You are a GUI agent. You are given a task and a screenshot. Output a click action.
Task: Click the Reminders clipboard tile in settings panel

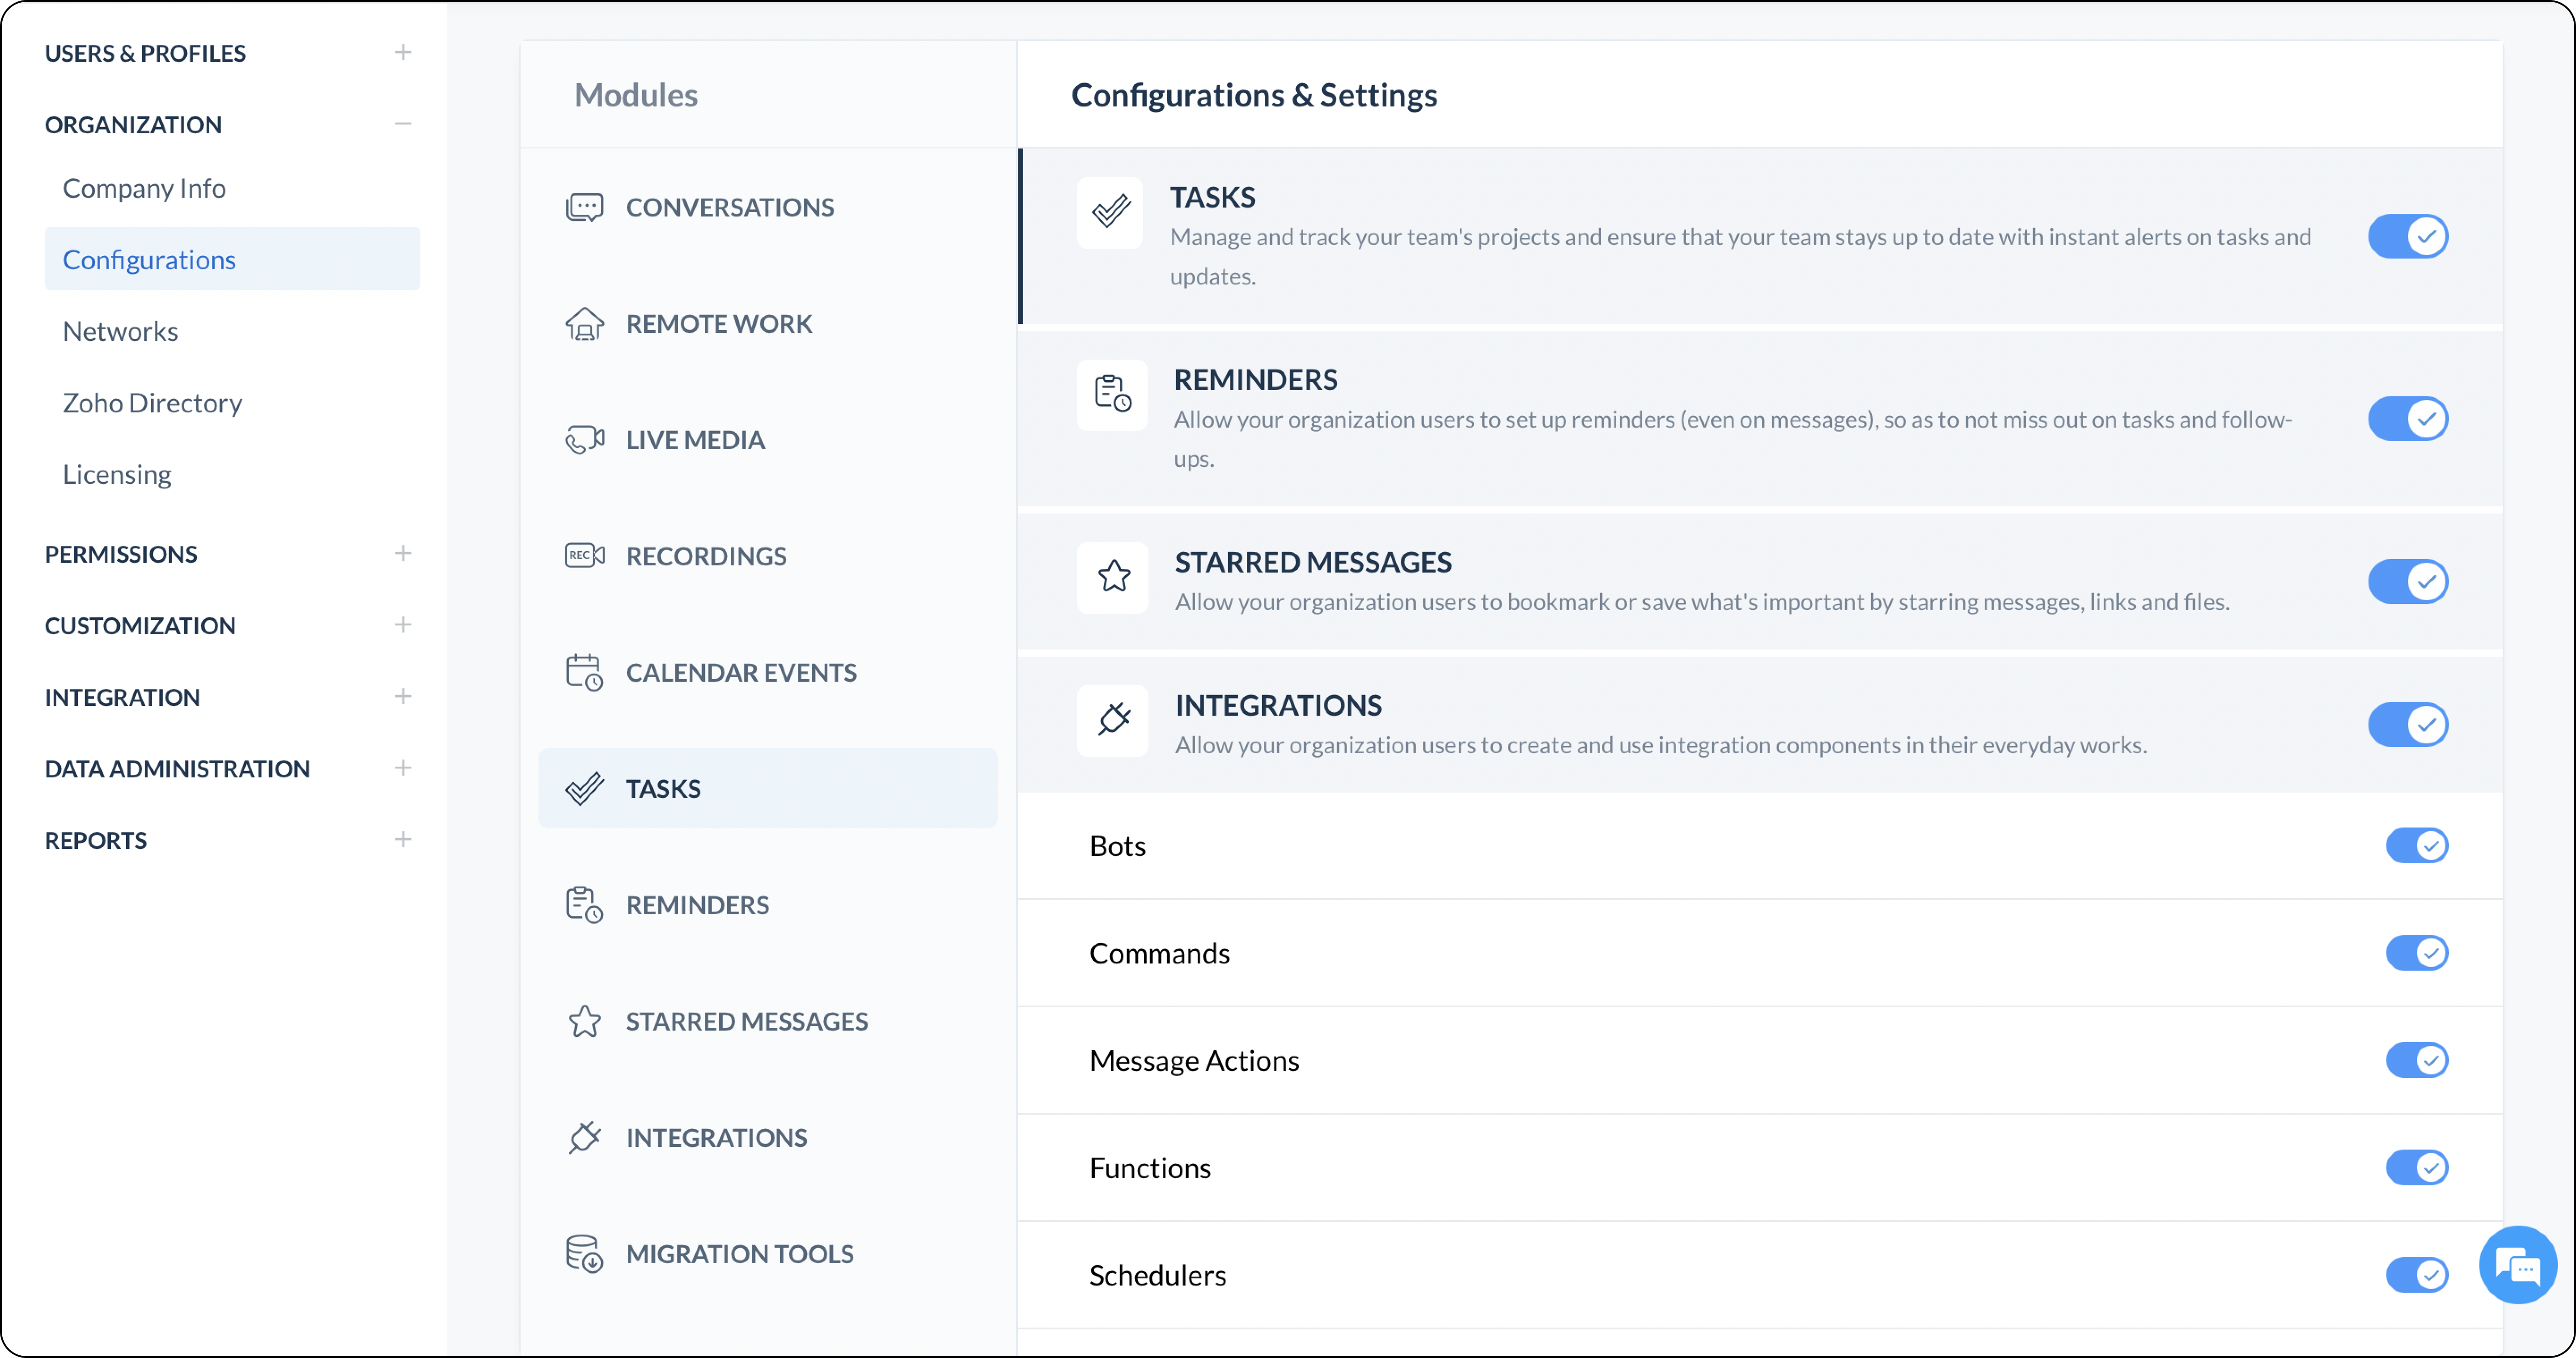[1112, 395]
